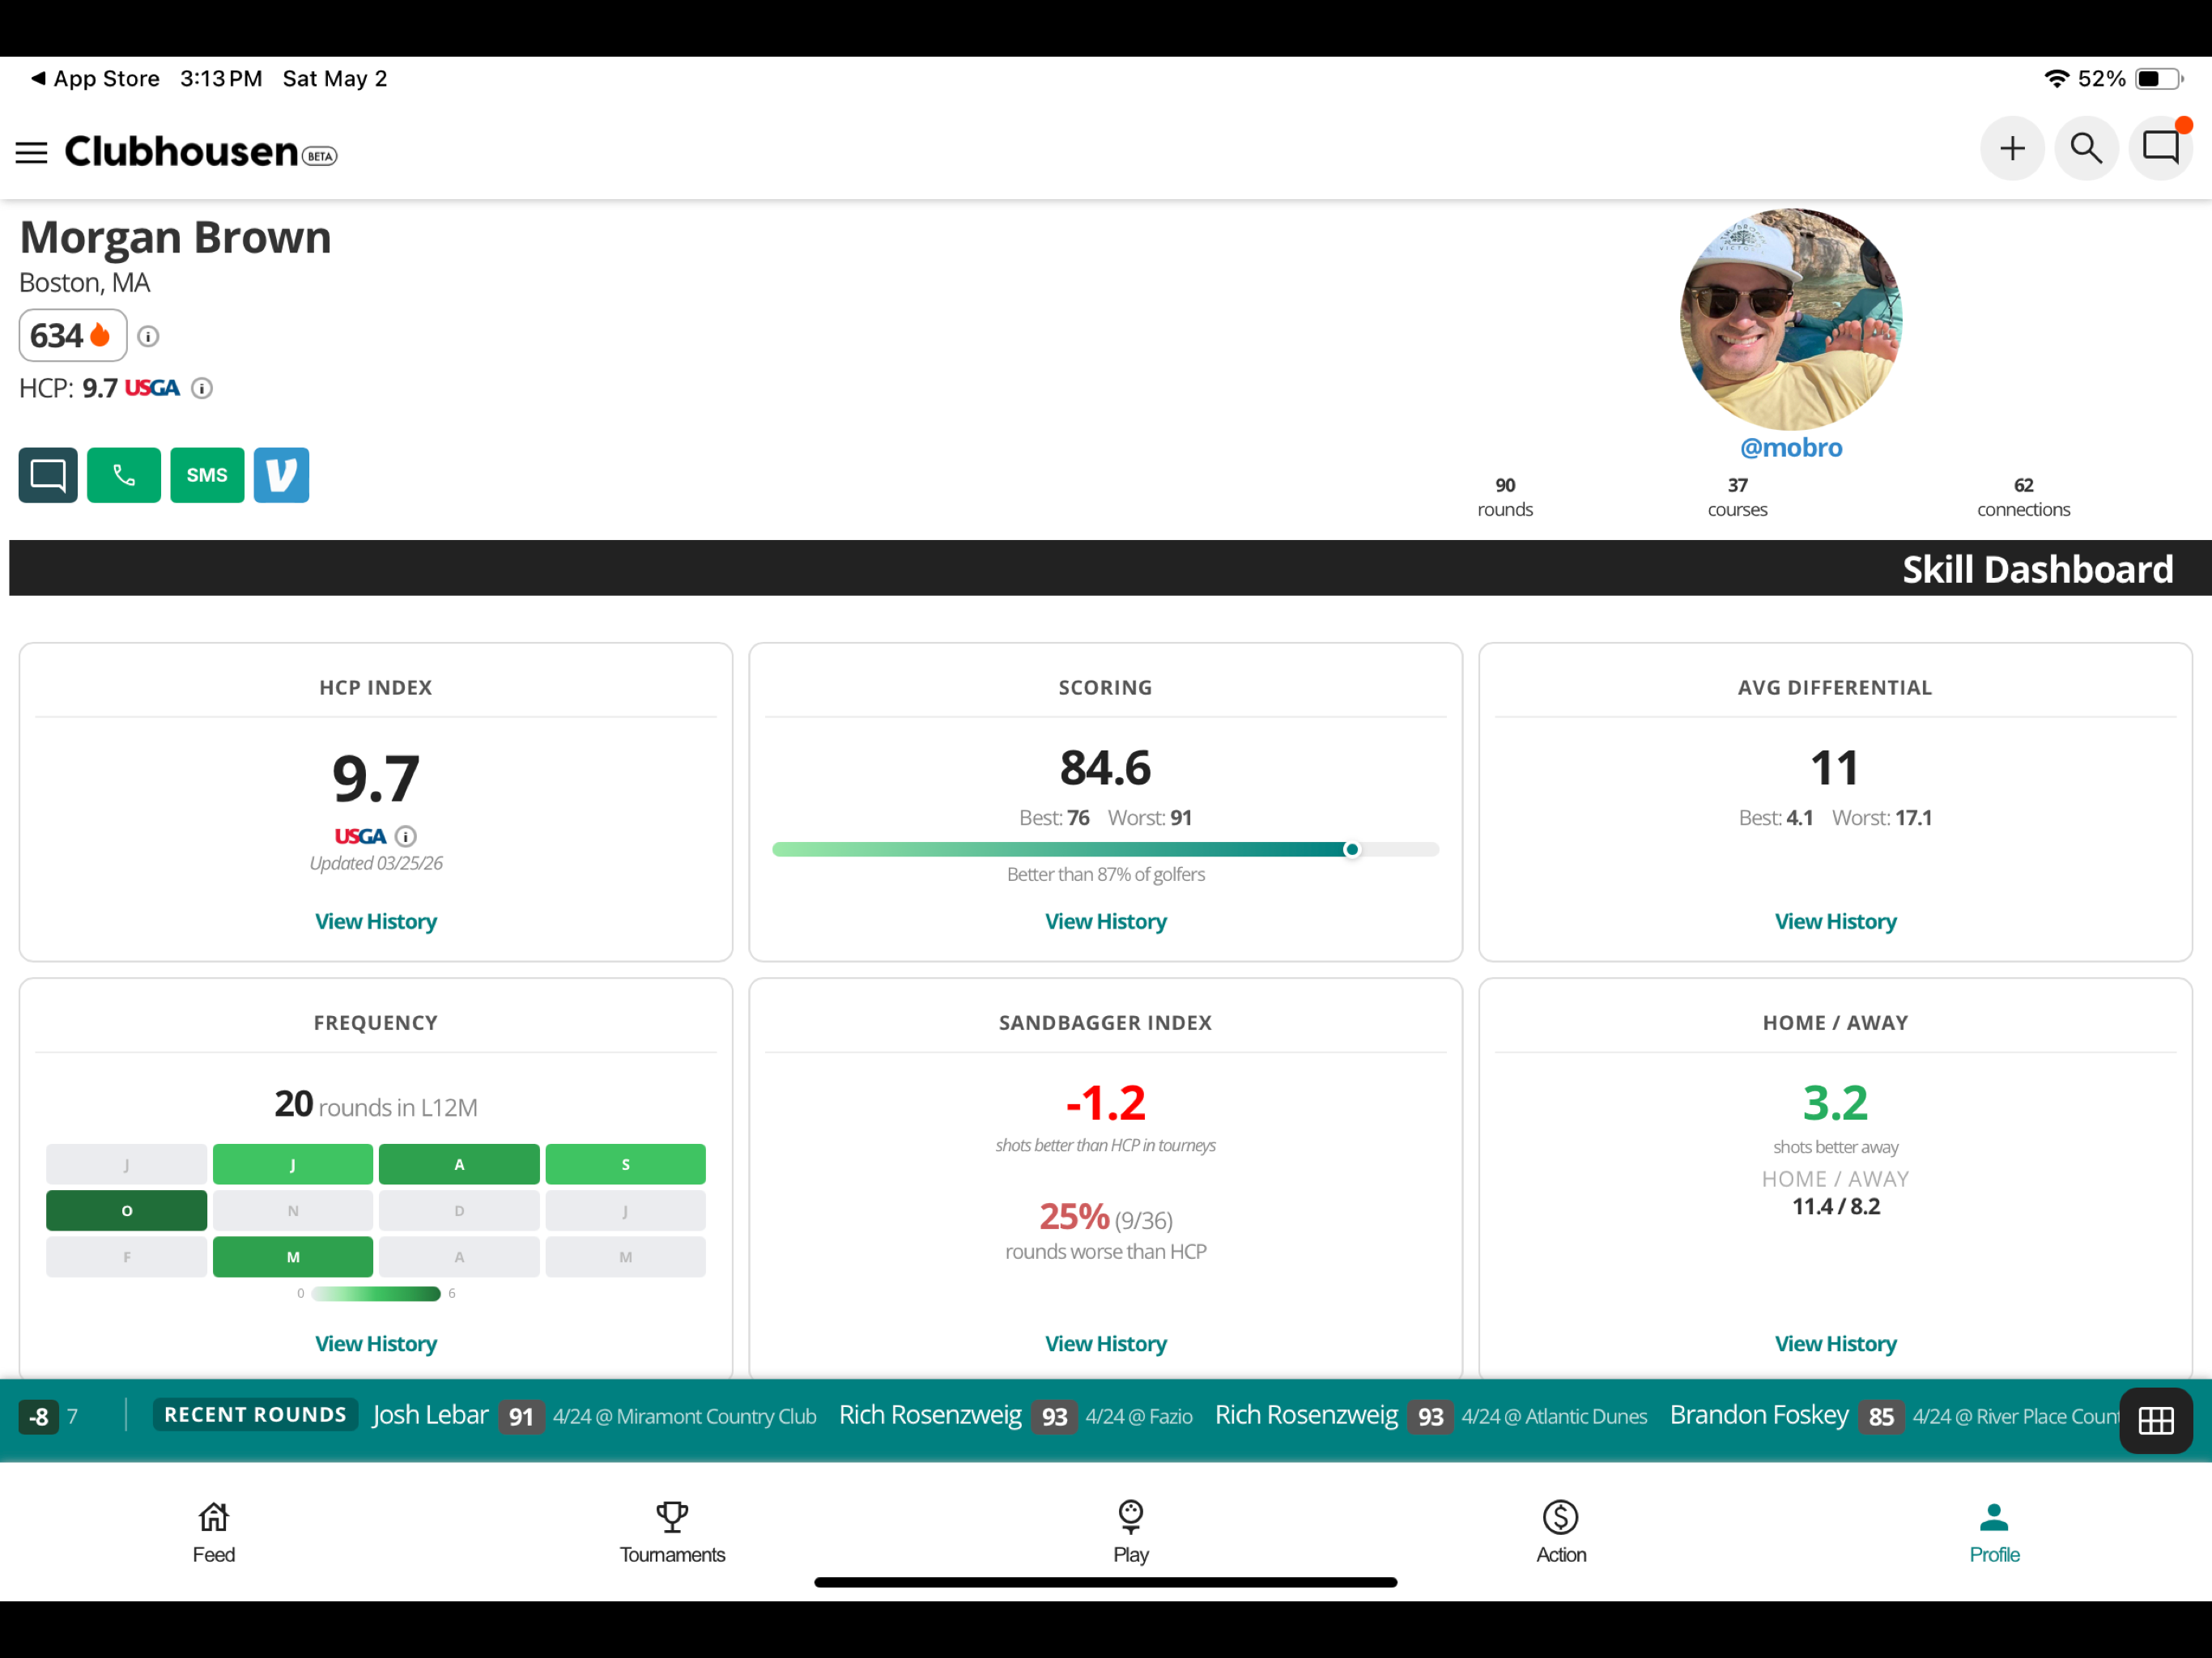Tap the plus add button

(2011, 149)
